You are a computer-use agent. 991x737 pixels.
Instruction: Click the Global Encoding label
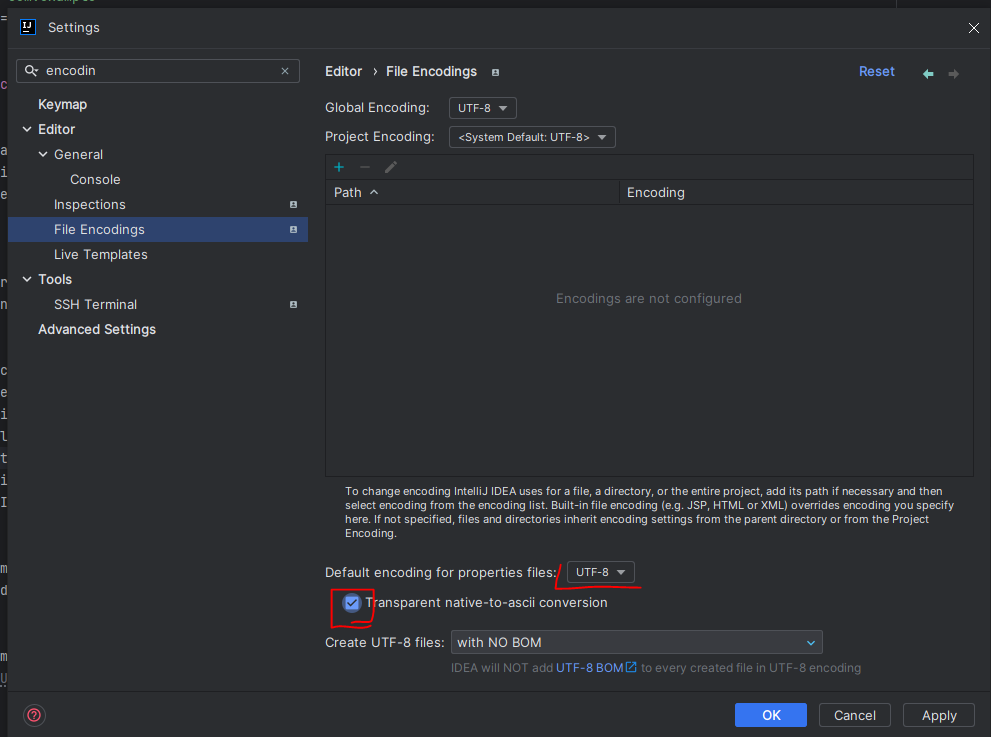click(x=377, y=108)
